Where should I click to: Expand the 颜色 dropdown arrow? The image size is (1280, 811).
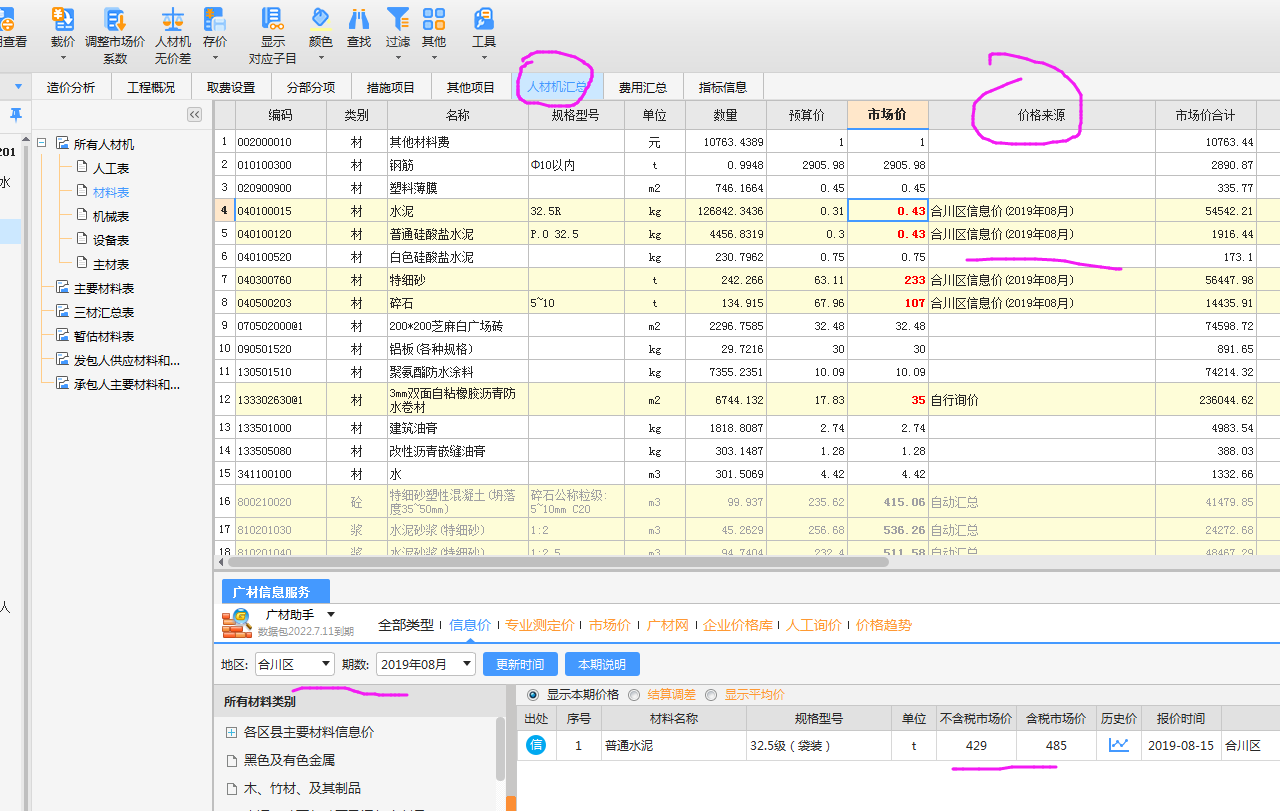(x=320, y=58)
